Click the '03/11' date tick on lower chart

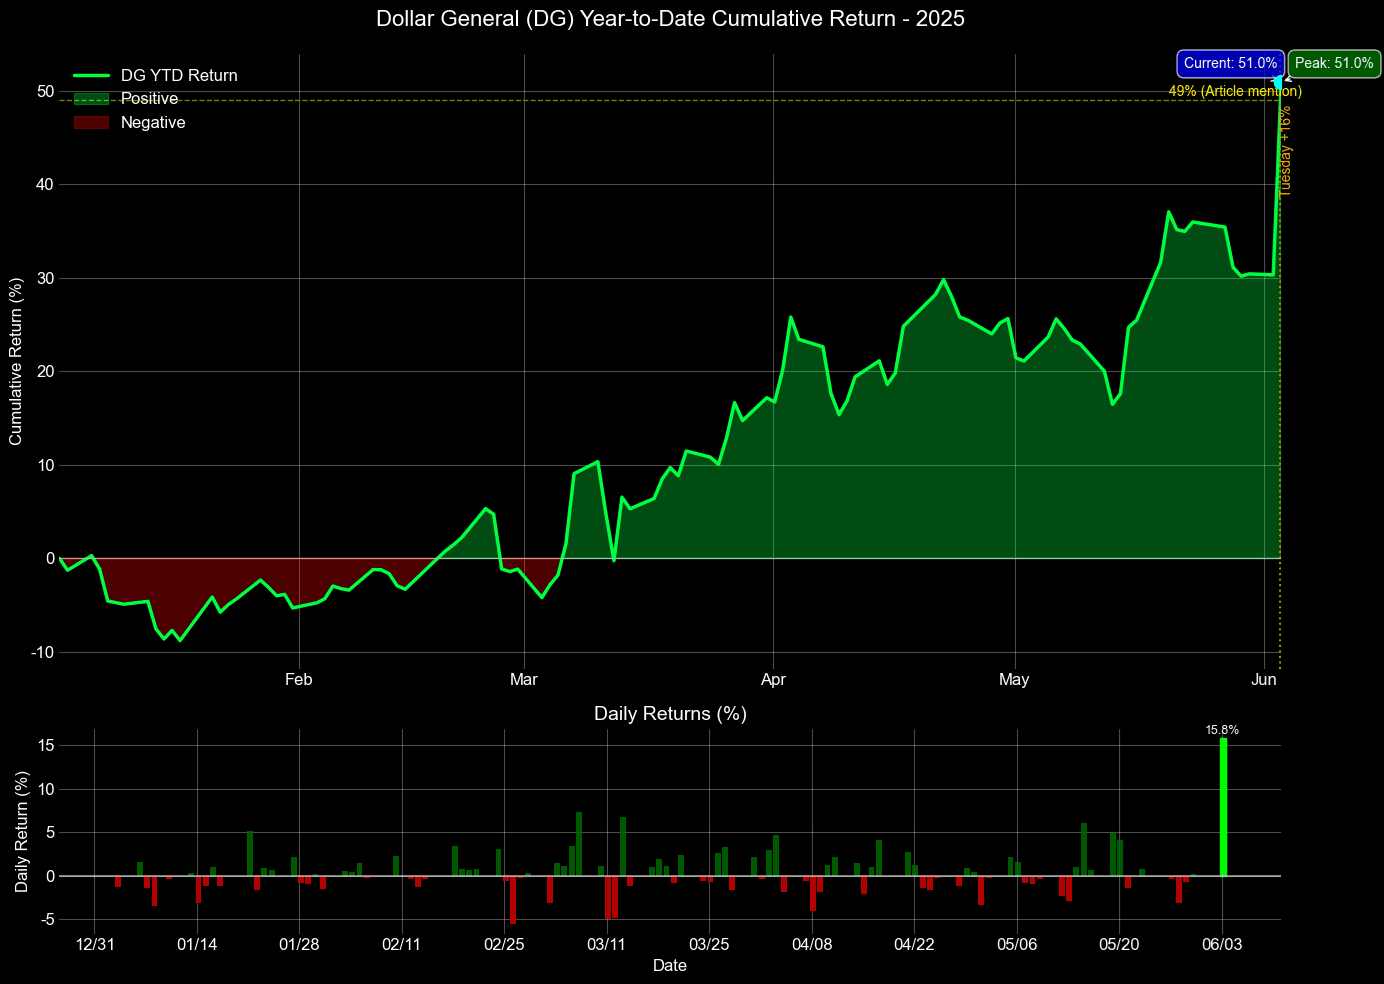[x=606, y=944]
